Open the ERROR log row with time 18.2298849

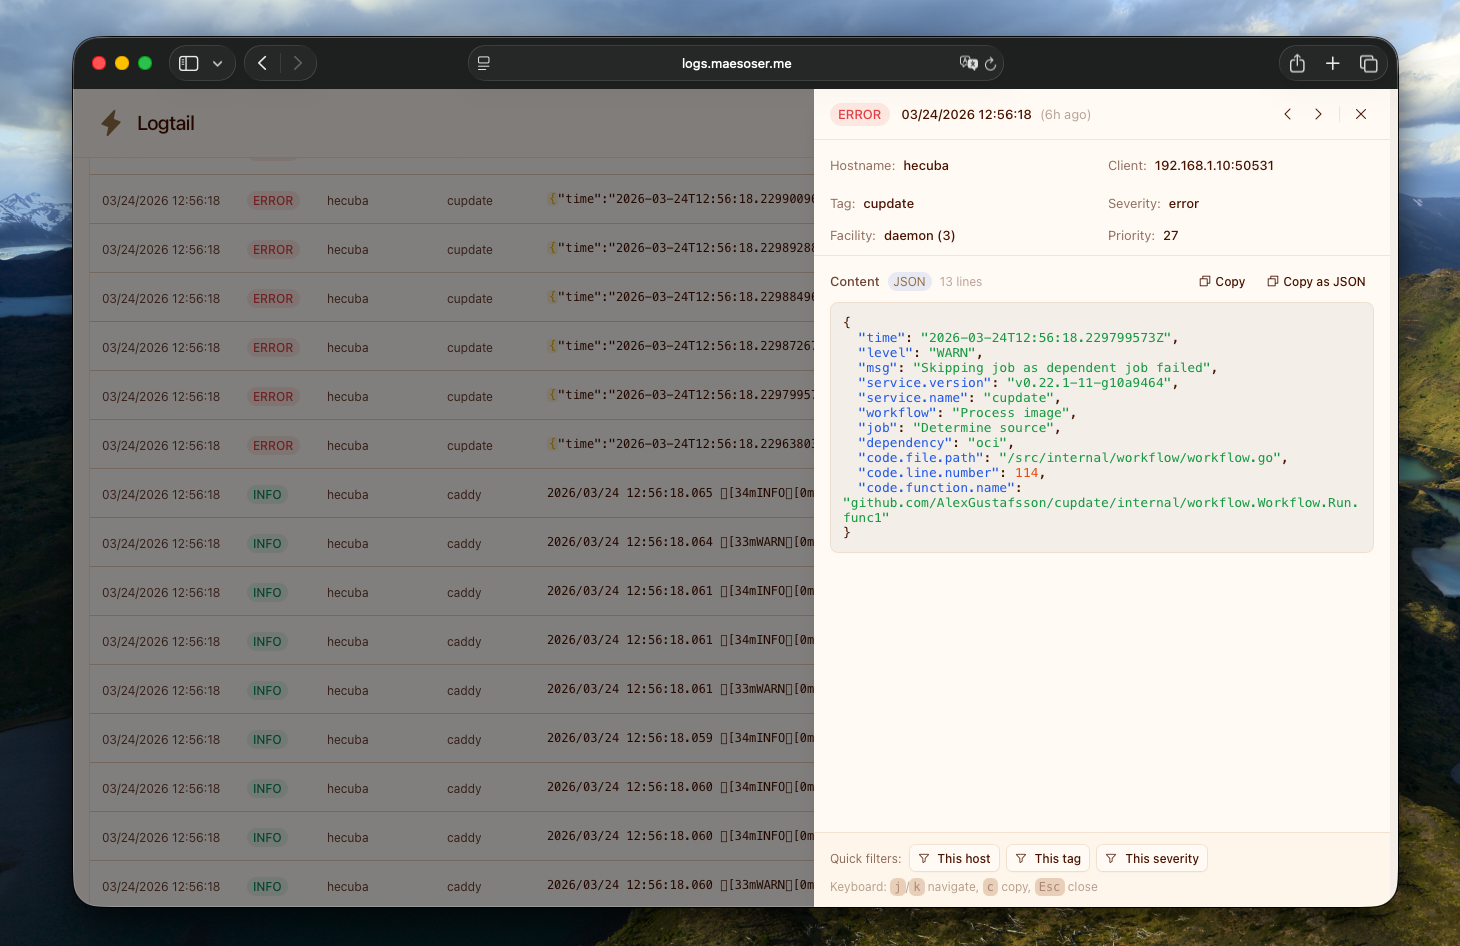point(452,298)
